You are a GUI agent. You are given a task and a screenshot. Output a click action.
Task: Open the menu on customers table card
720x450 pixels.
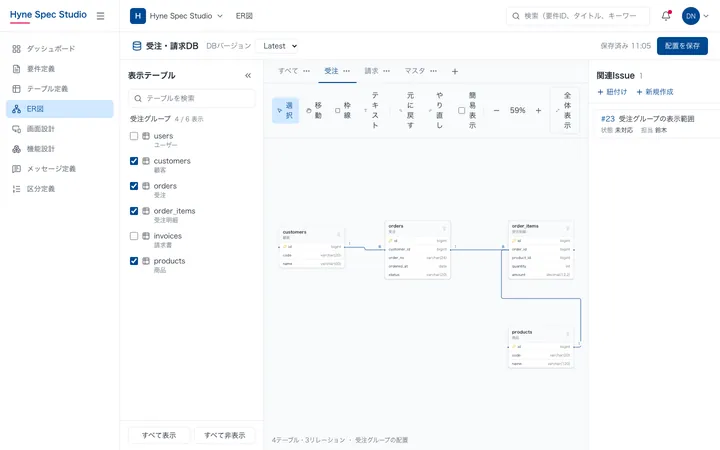pyautogui.click(x=338, y=234)
